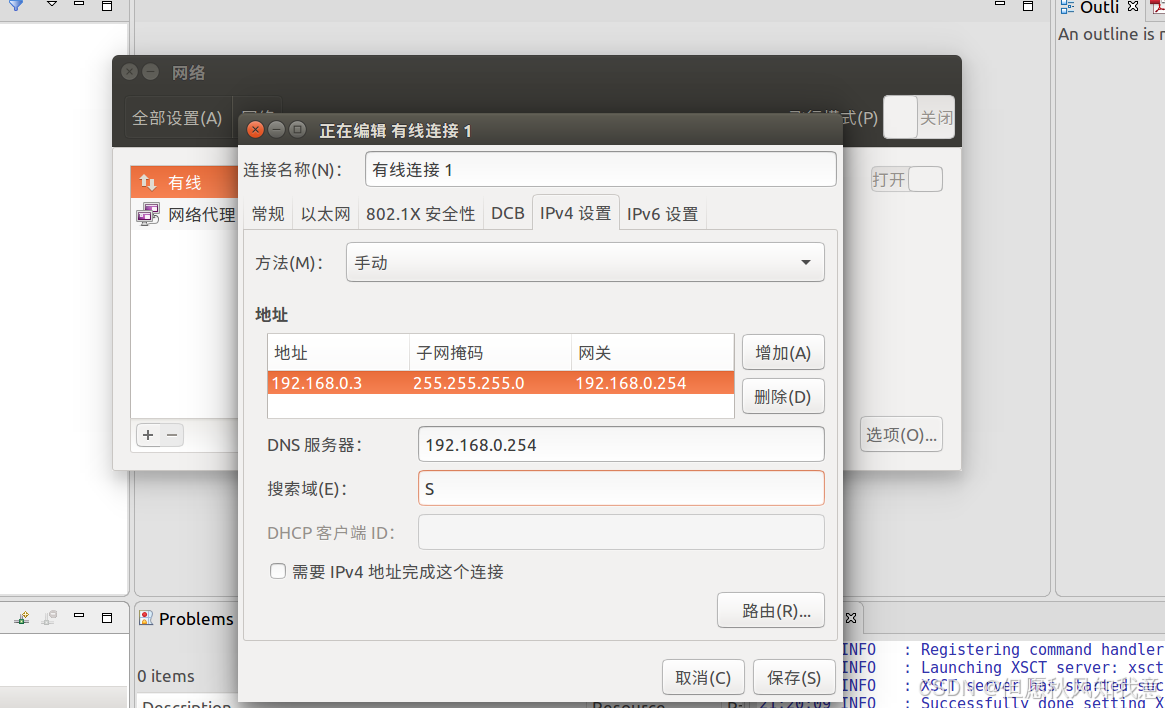Click the 路由(R)... button
Screen dimensions: 1165x708
pos(770,610)
